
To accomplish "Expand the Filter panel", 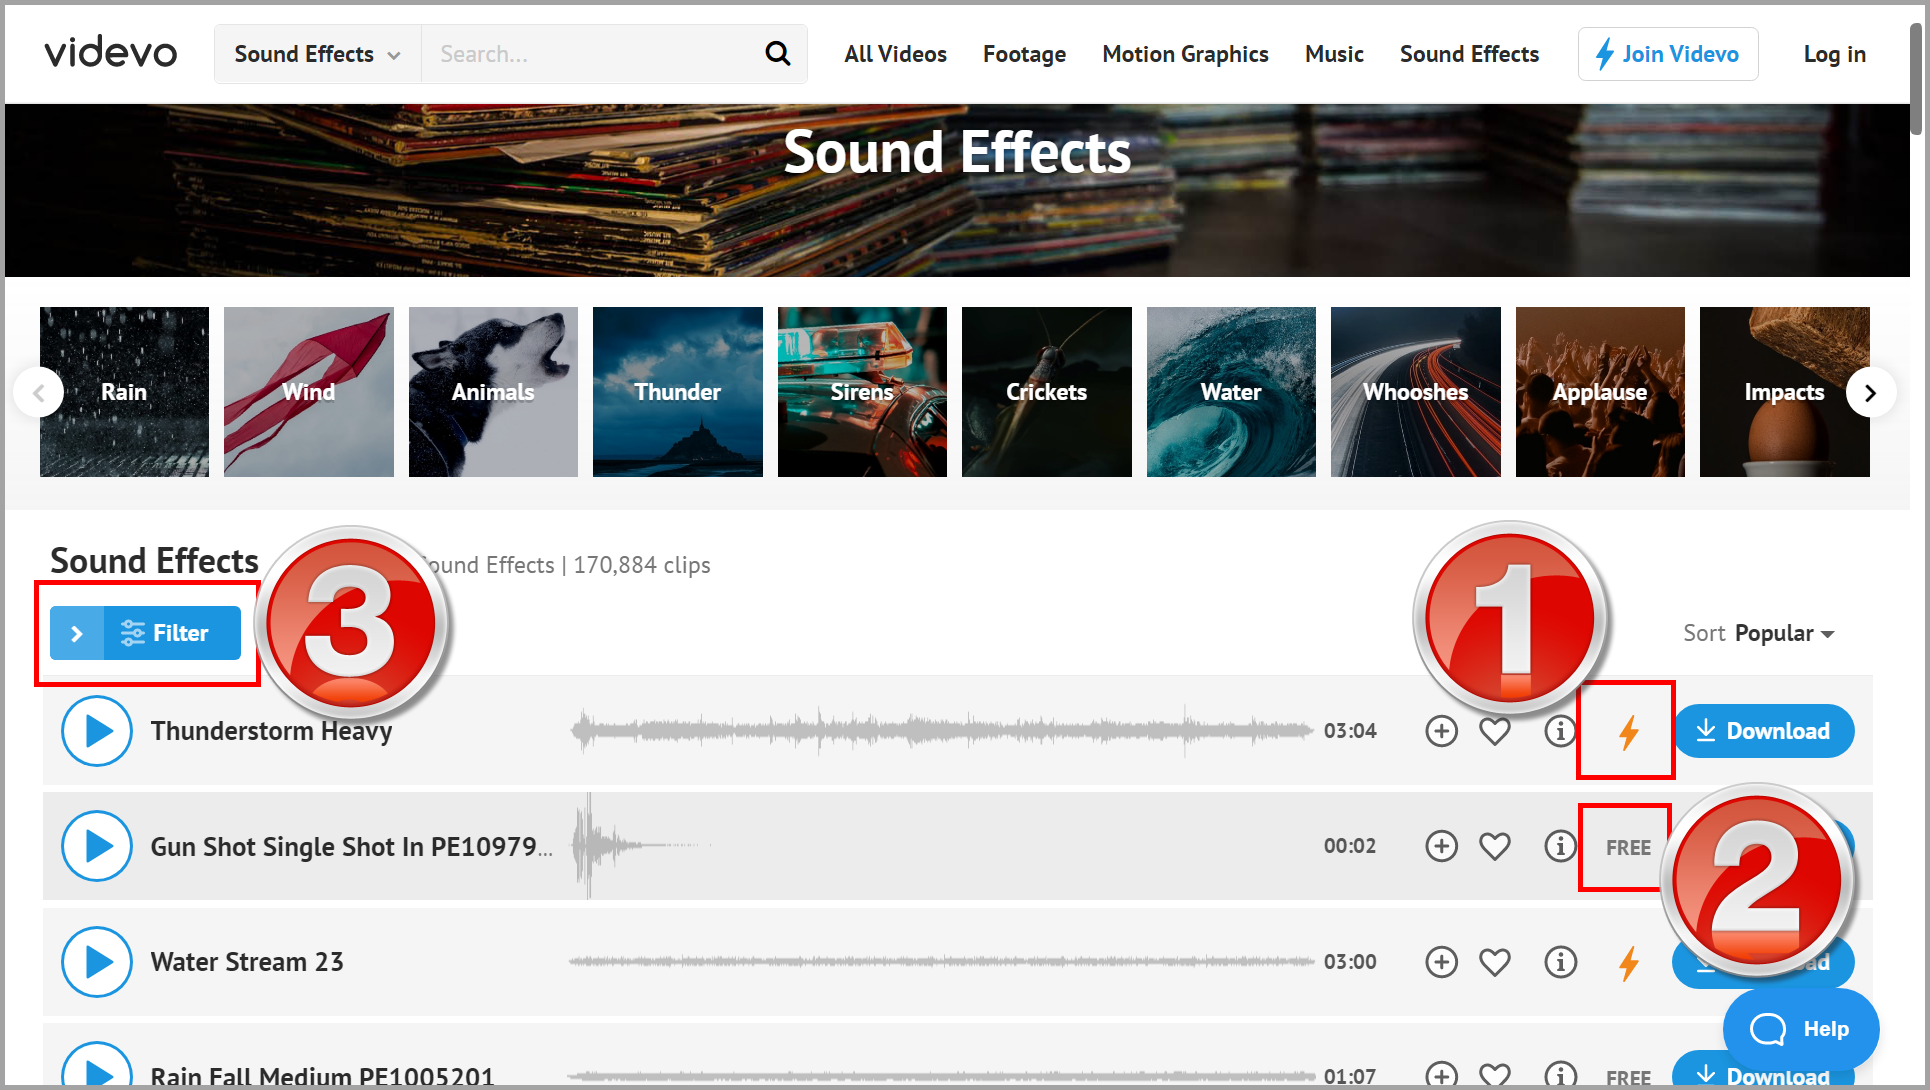I will 146,633.
